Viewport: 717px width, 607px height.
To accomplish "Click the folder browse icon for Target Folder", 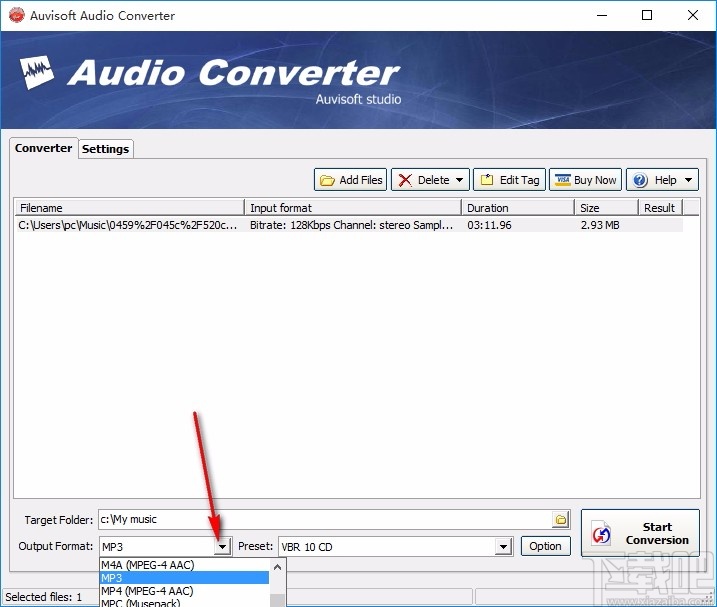I will coord(561,520).
